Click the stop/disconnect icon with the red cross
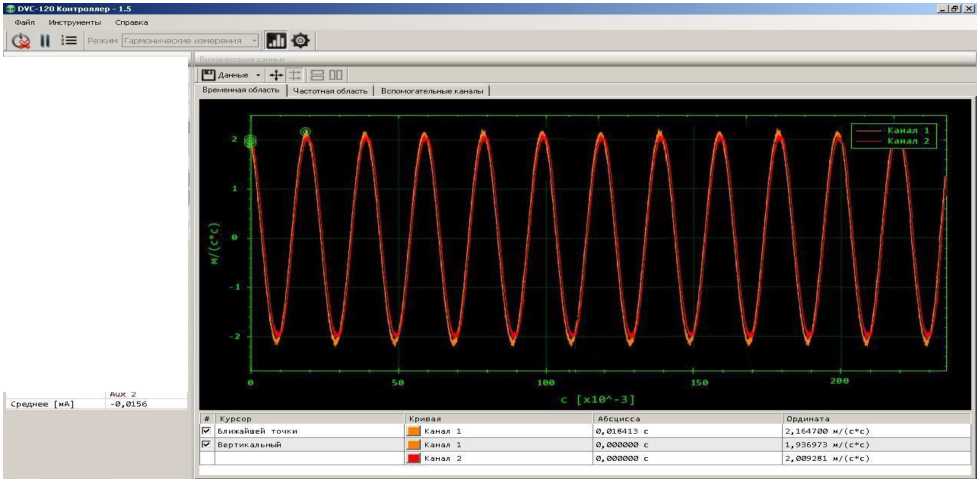 click(x=21, y=41)
